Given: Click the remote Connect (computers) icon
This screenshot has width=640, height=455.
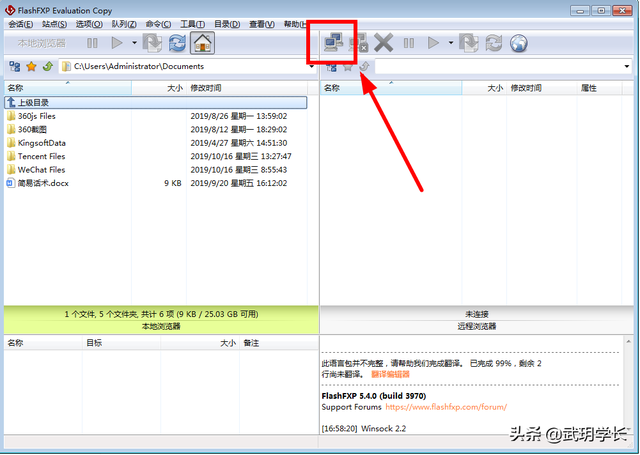Looking at the screenshot, I should click(x=333, y=42).
